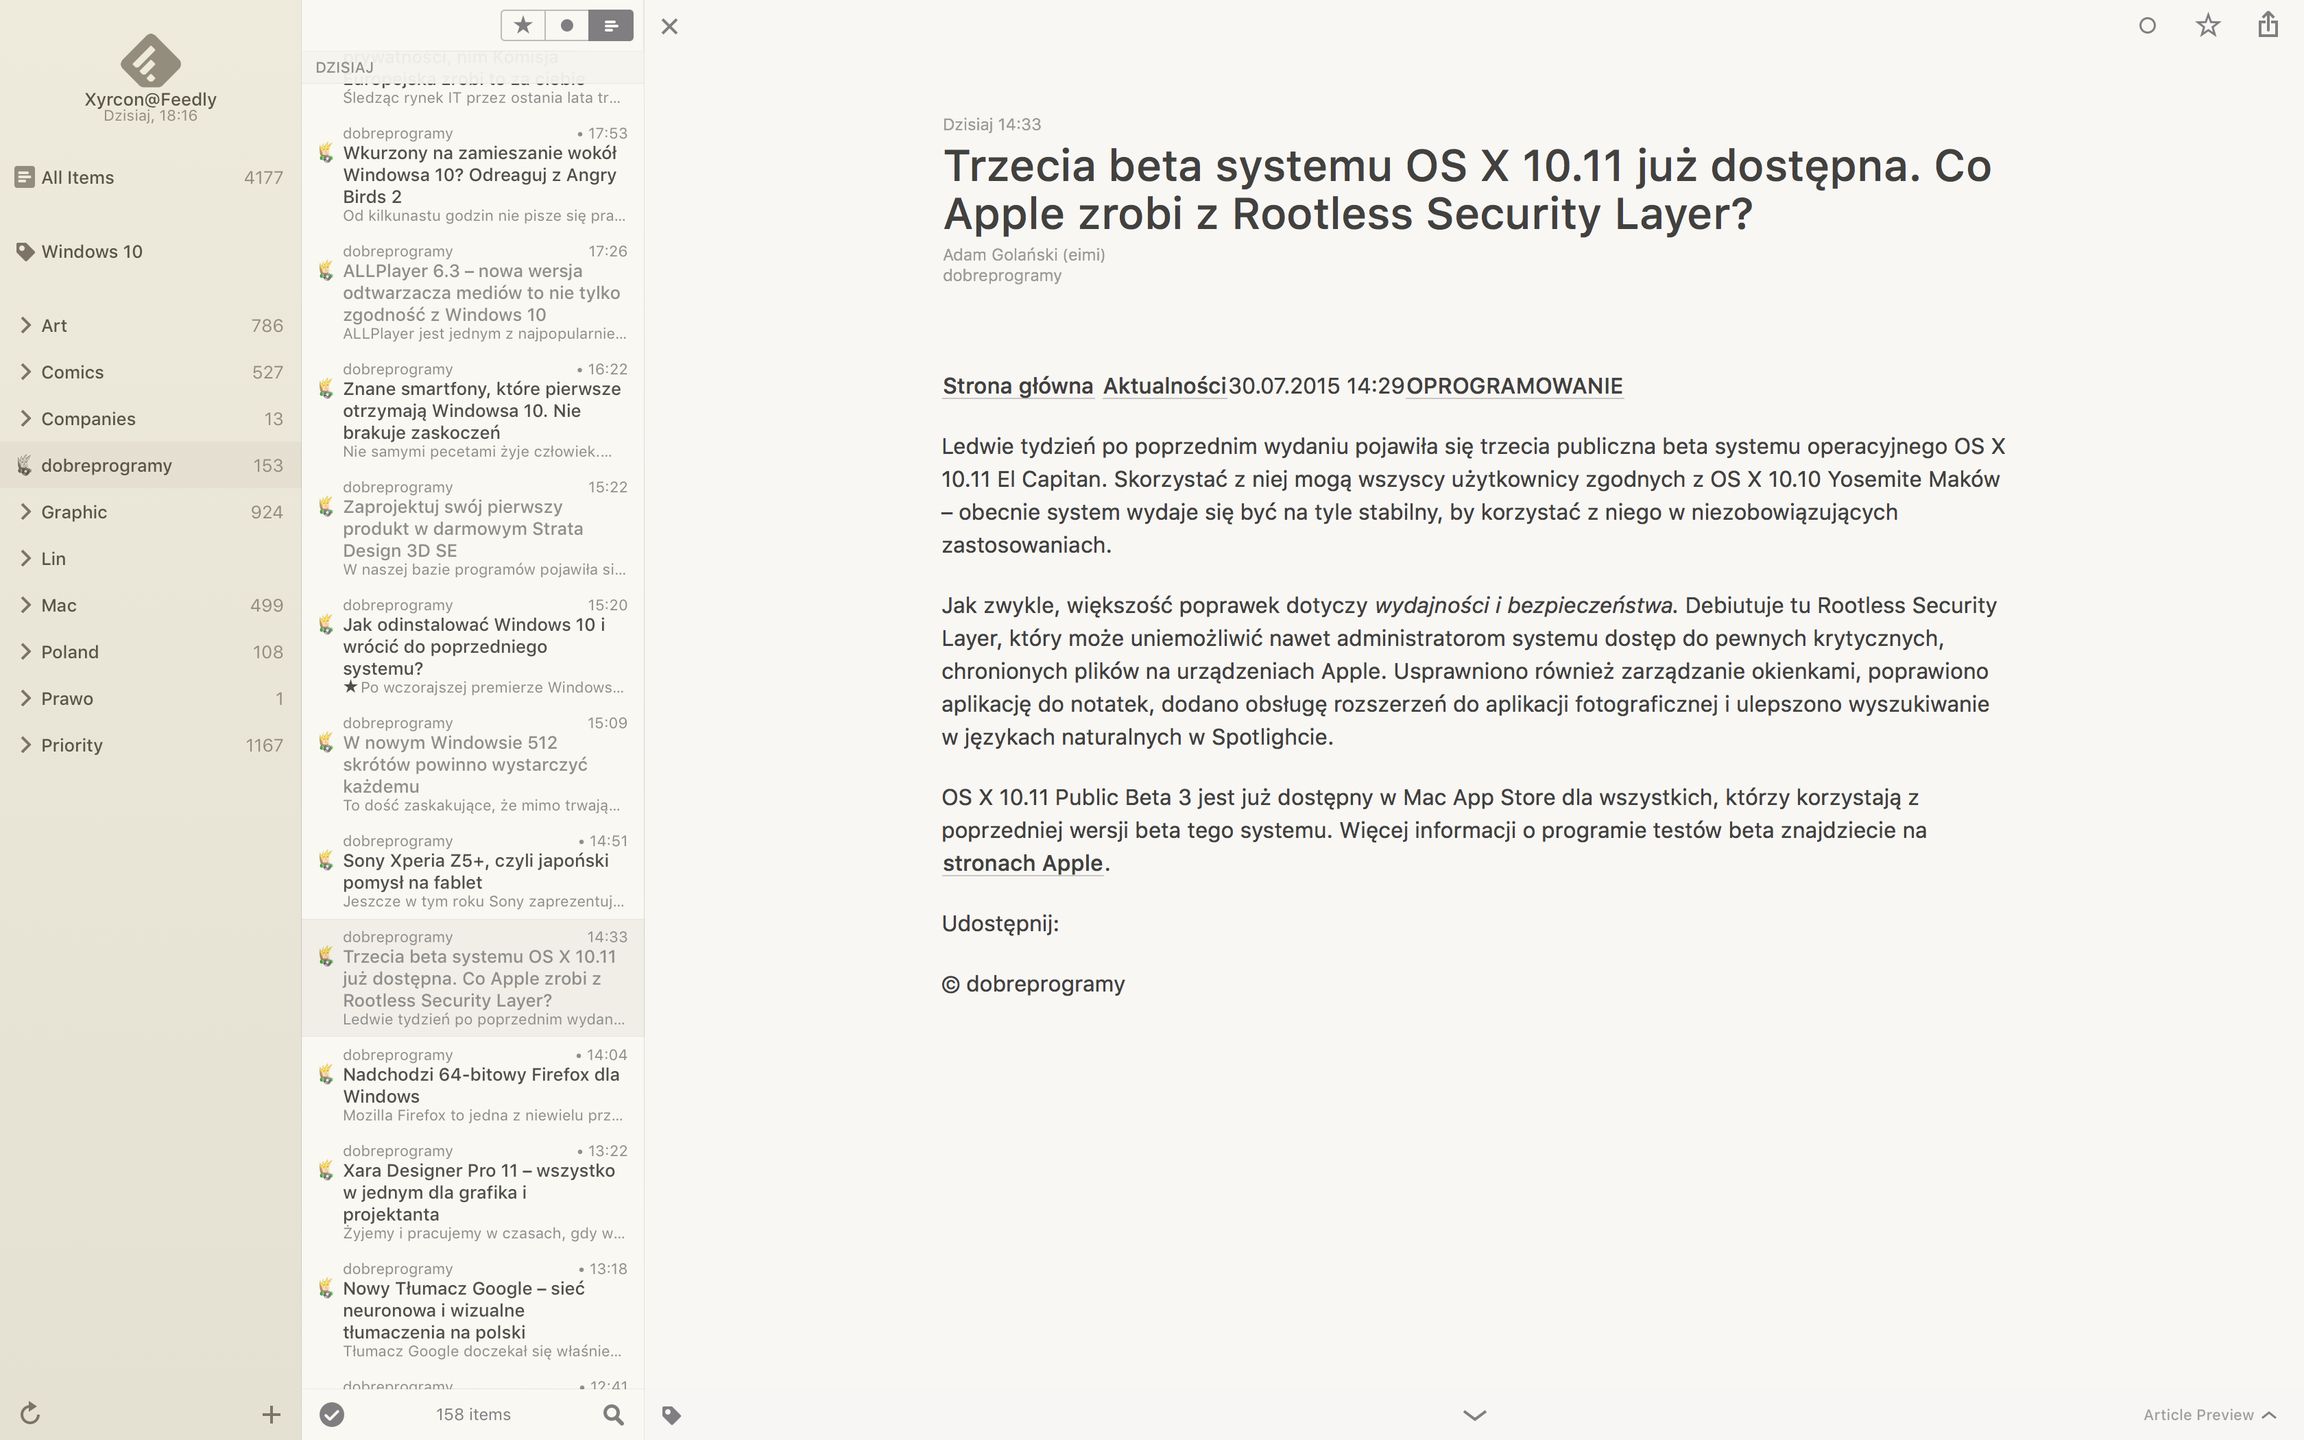Open search in article list

(613, 1414)
